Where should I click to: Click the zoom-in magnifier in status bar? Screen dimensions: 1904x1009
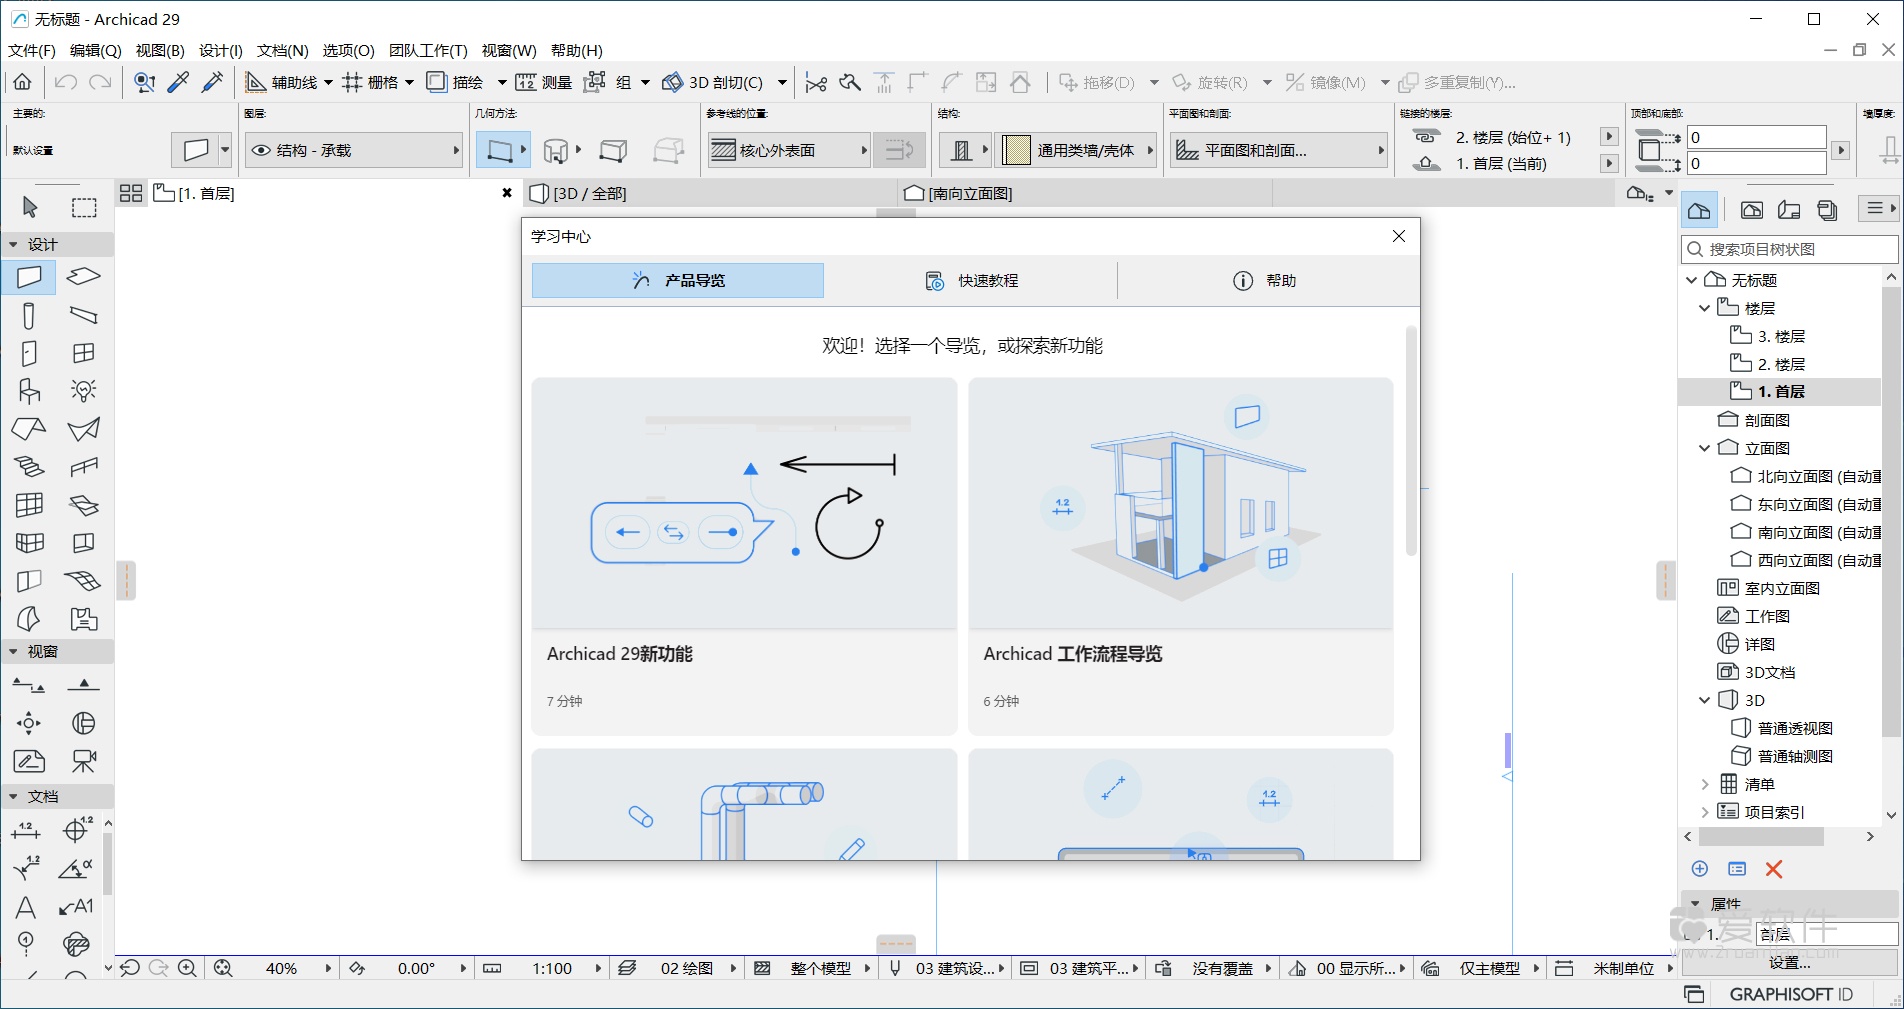tap(187, 968)
